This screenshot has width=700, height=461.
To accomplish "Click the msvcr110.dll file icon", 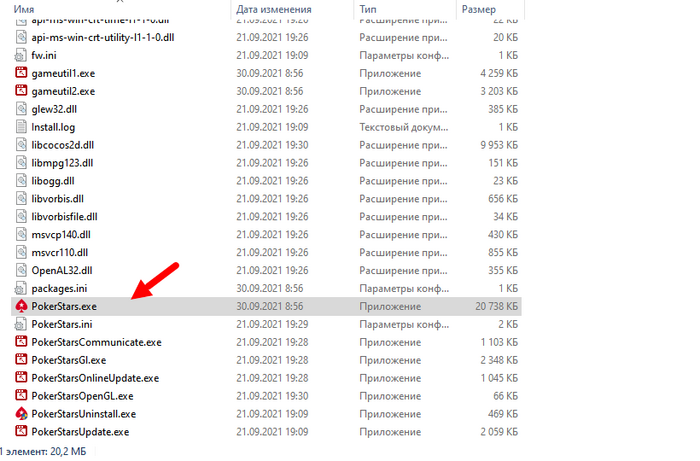I will [21, 252].
